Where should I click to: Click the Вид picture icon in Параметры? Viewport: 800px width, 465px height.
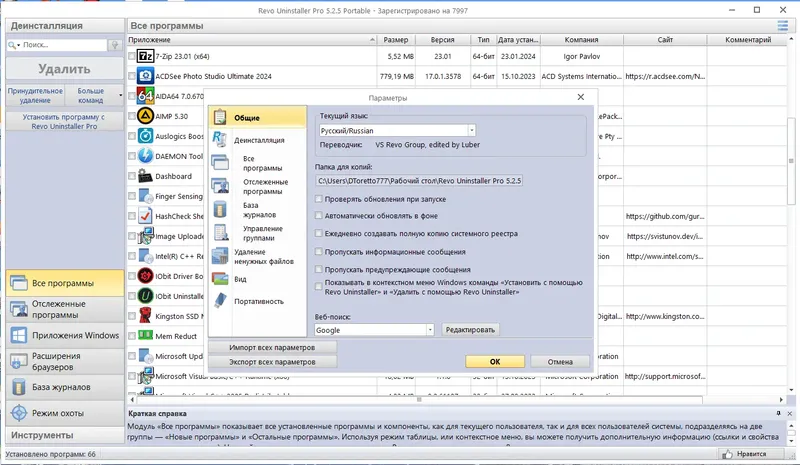pos(220,279)
